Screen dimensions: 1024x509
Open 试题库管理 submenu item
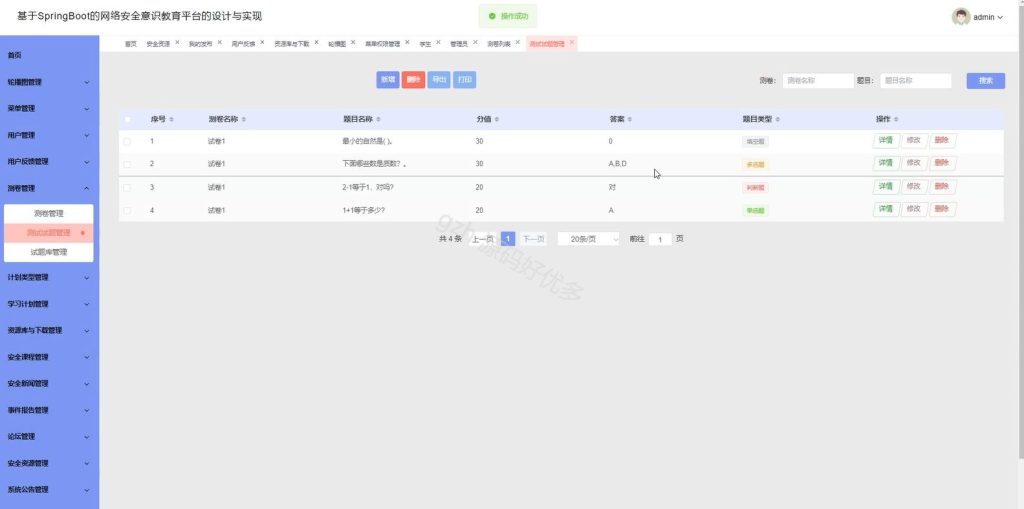click(49, 252)
